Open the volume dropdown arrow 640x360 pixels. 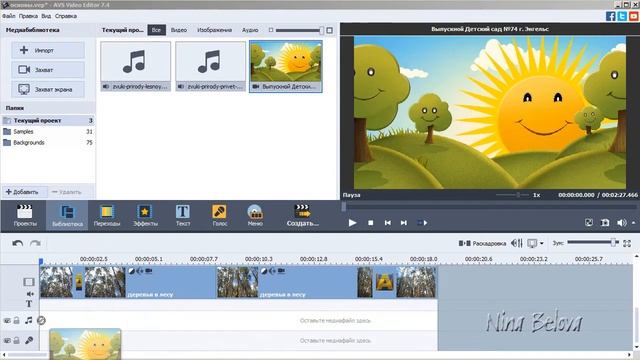coord(633,223)
